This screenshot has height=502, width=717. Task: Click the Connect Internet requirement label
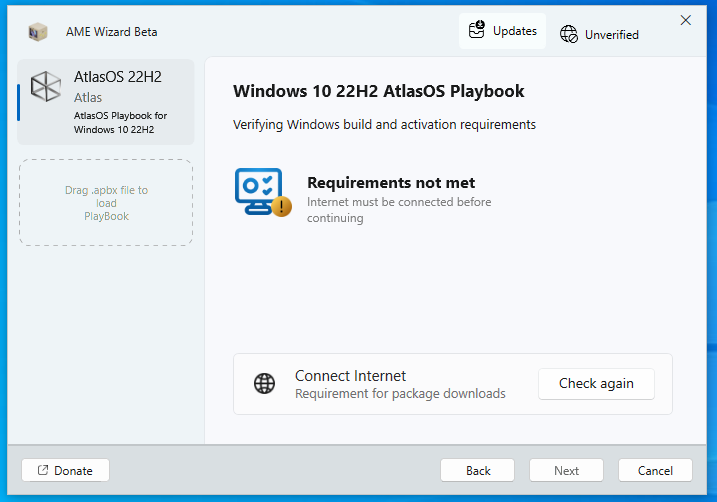[350, 376]
